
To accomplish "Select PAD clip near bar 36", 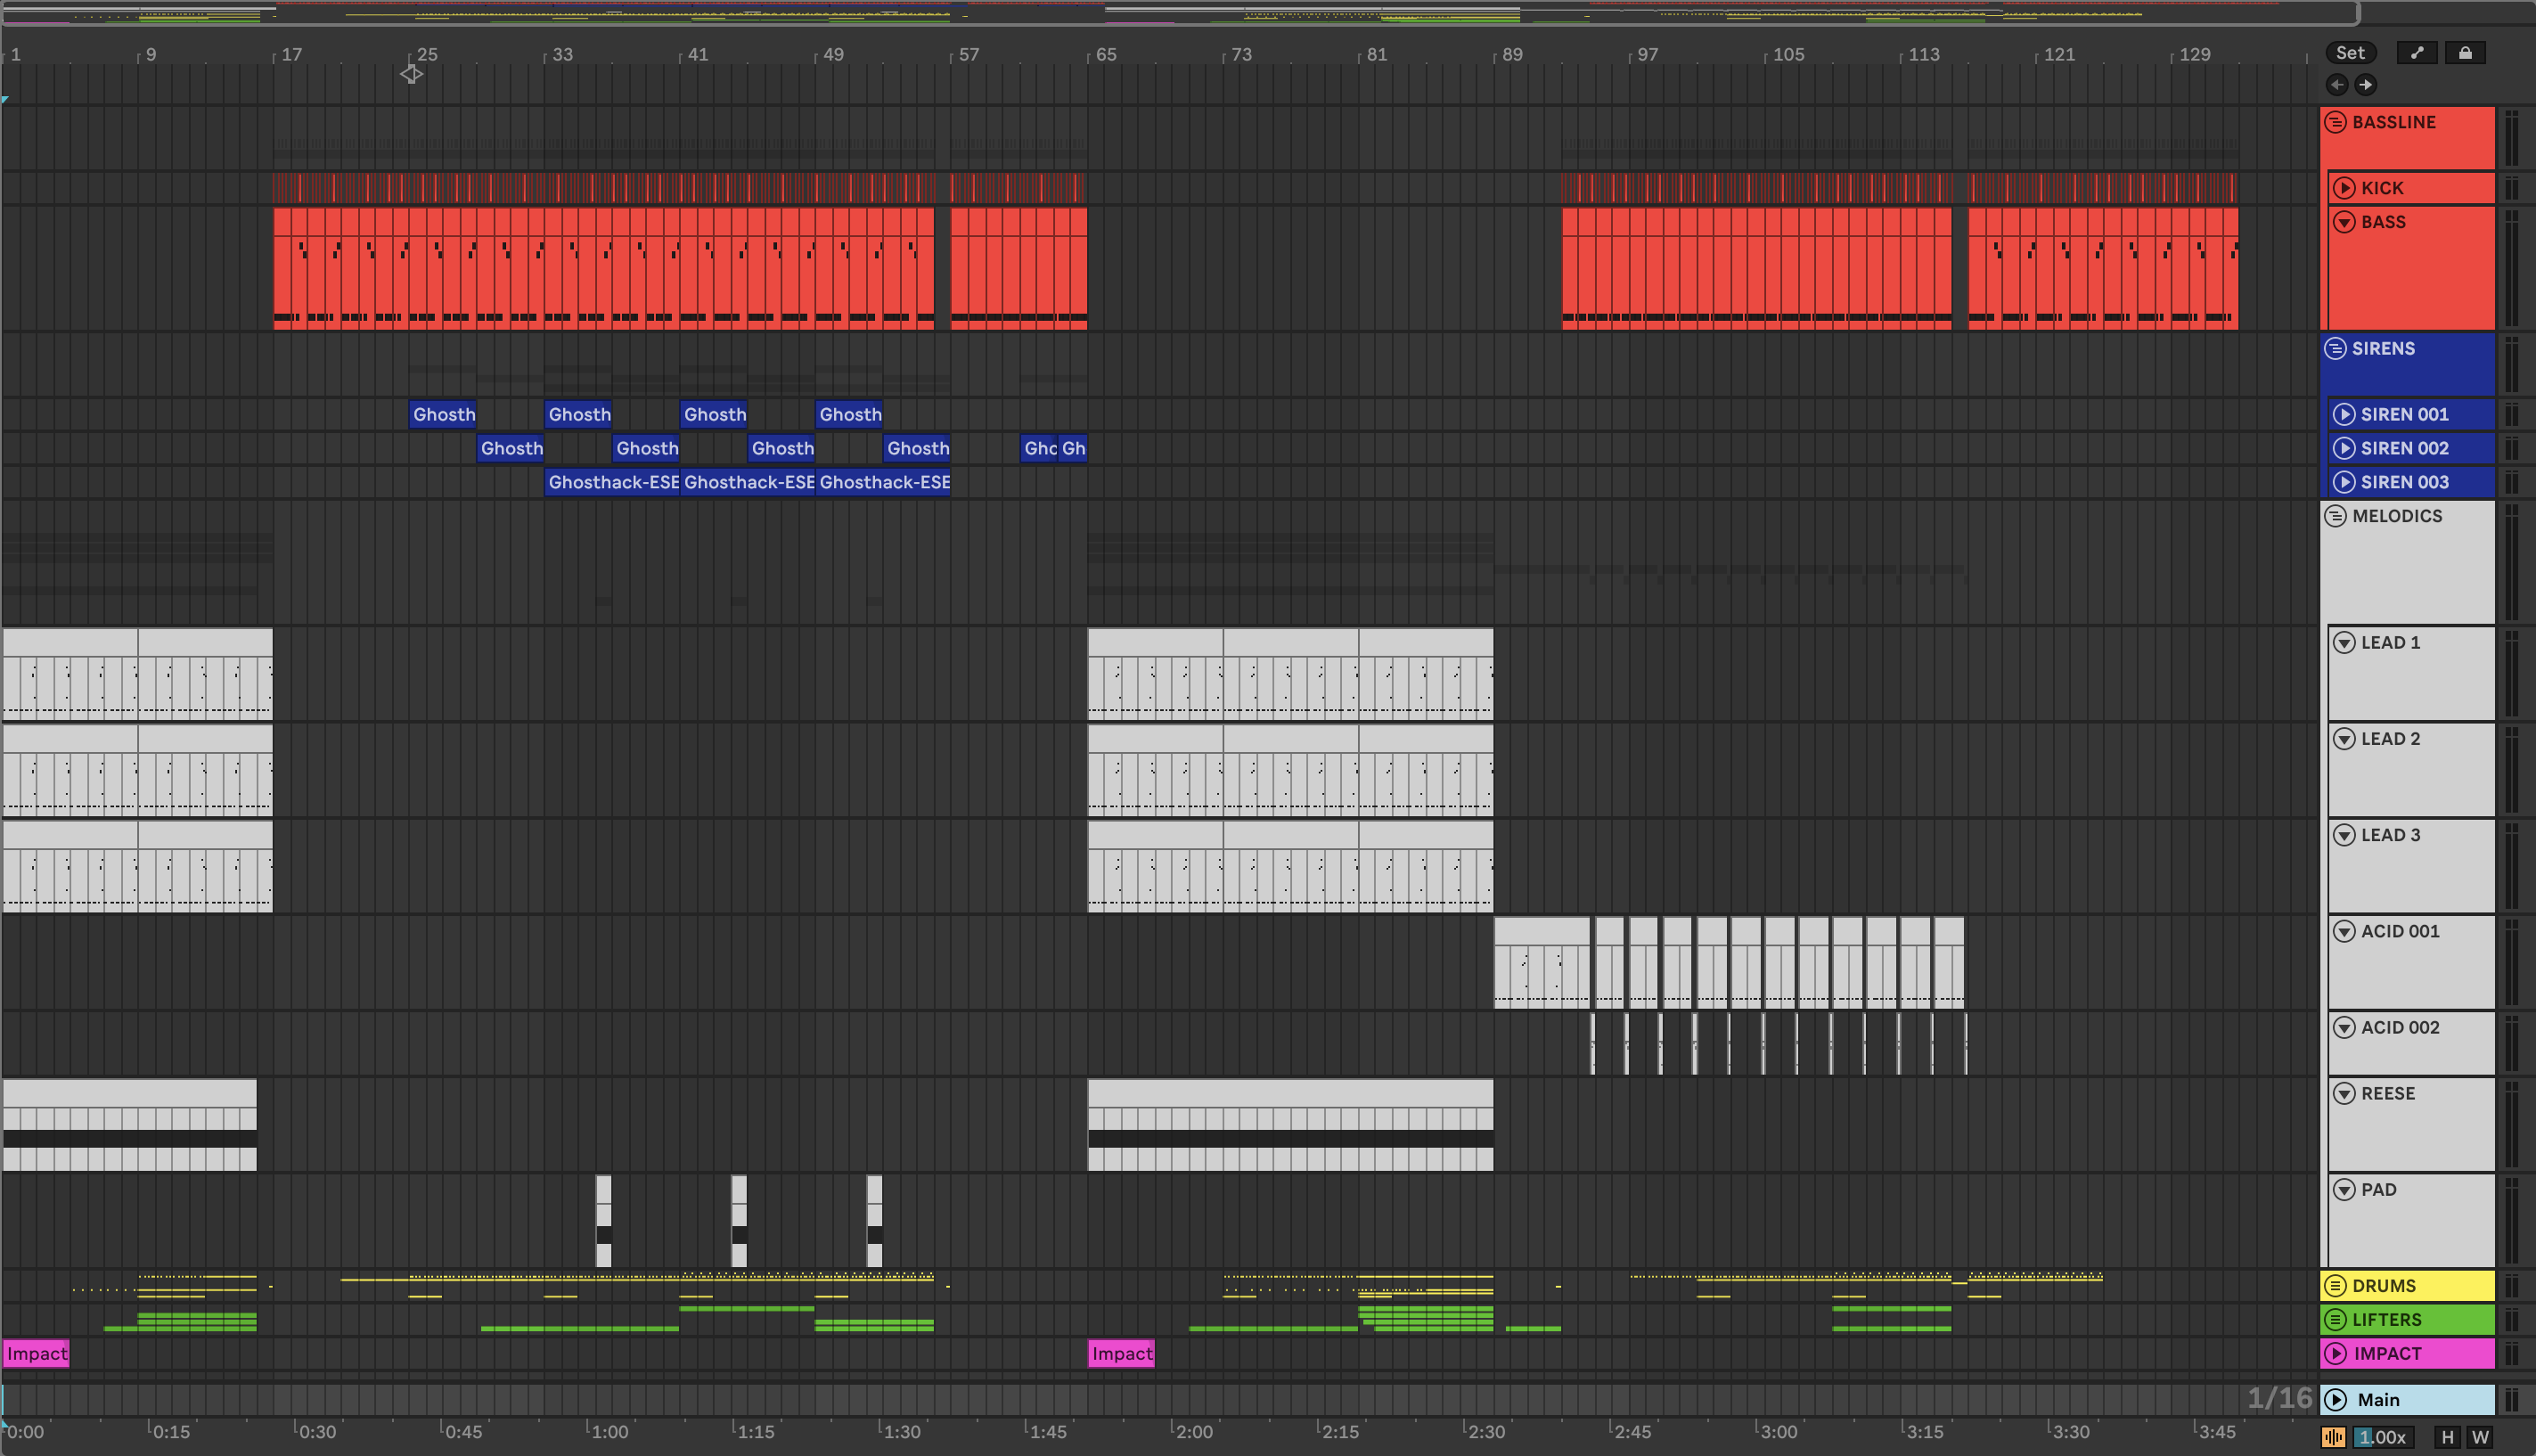I will coord(603,1221).
